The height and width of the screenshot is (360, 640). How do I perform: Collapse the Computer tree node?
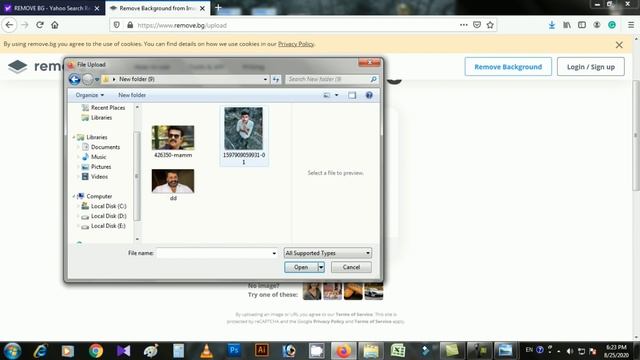pos(74,196)
